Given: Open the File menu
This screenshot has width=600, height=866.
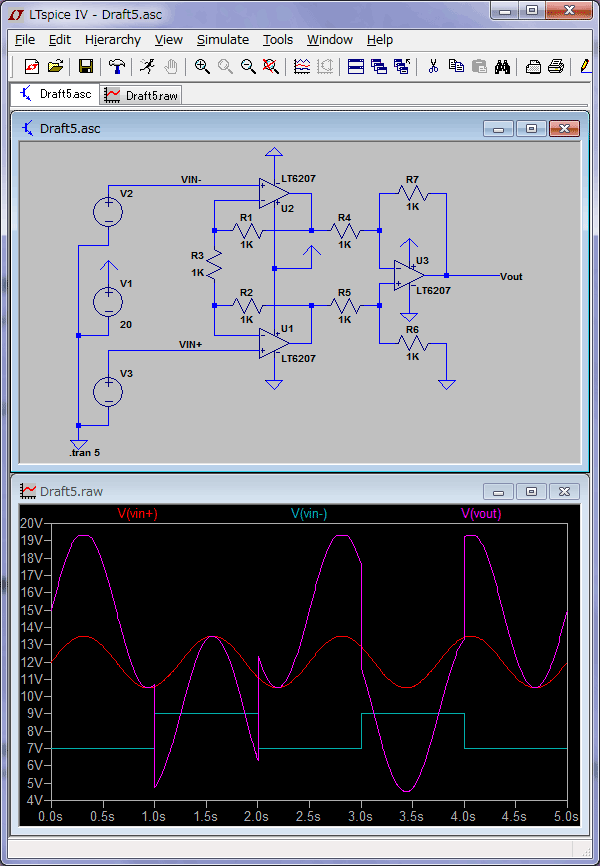Looking at the screenshot, I should tap(25, 40).
